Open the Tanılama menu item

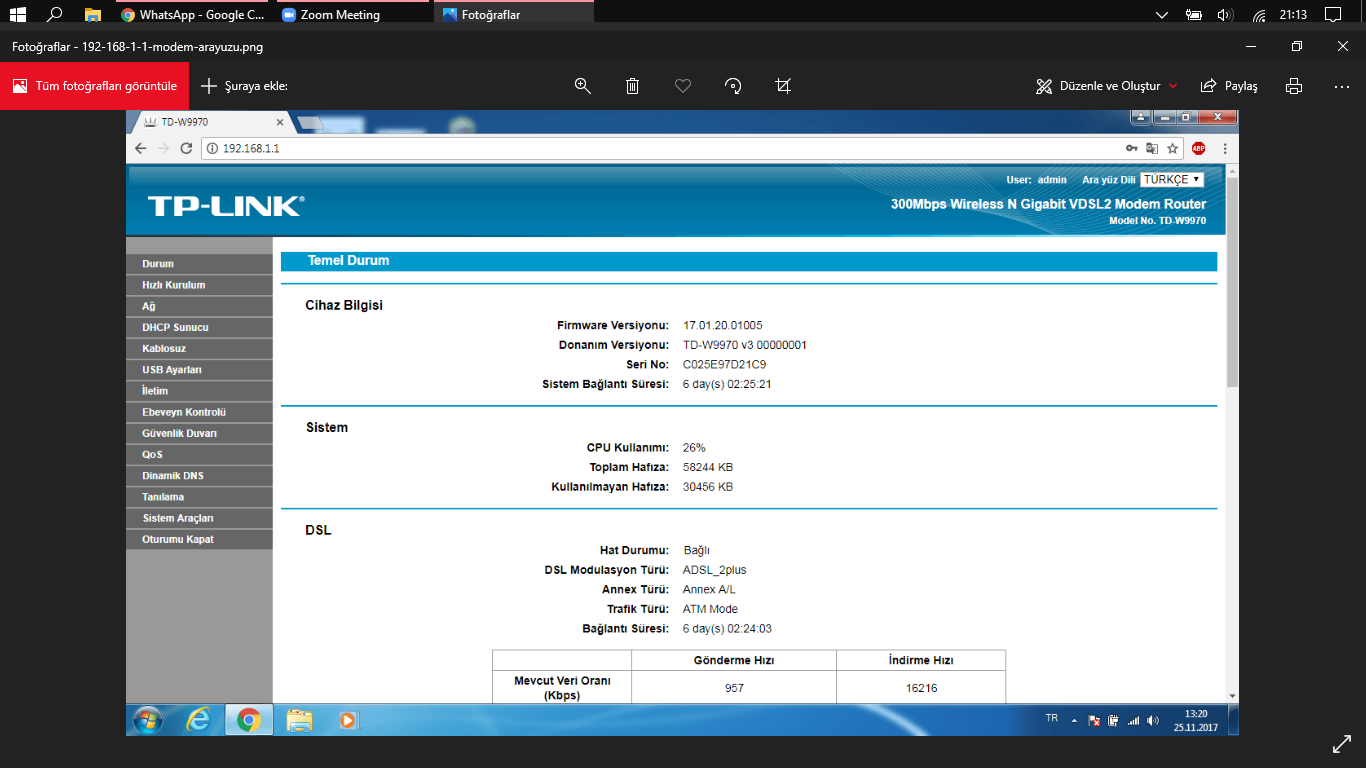199,497
